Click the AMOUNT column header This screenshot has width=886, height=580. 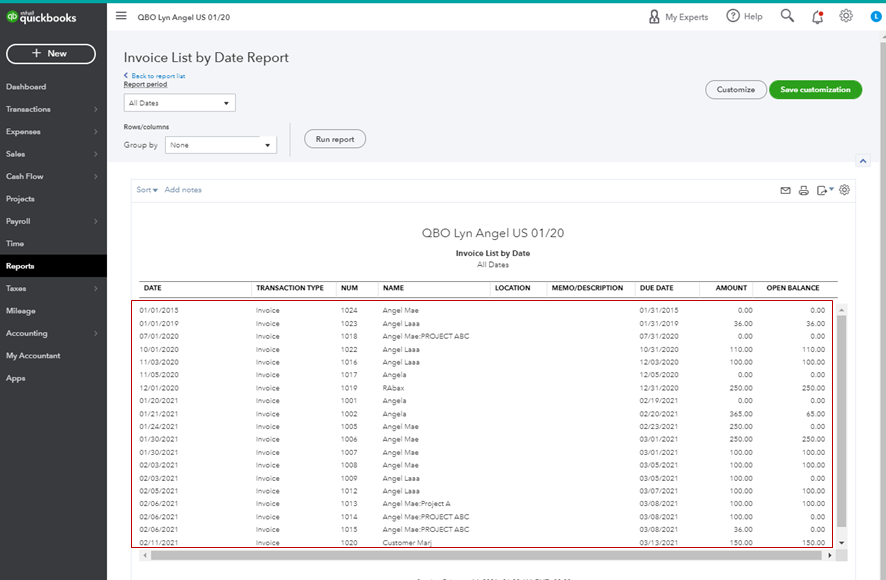pyautogui.click(x=731, y=288)
